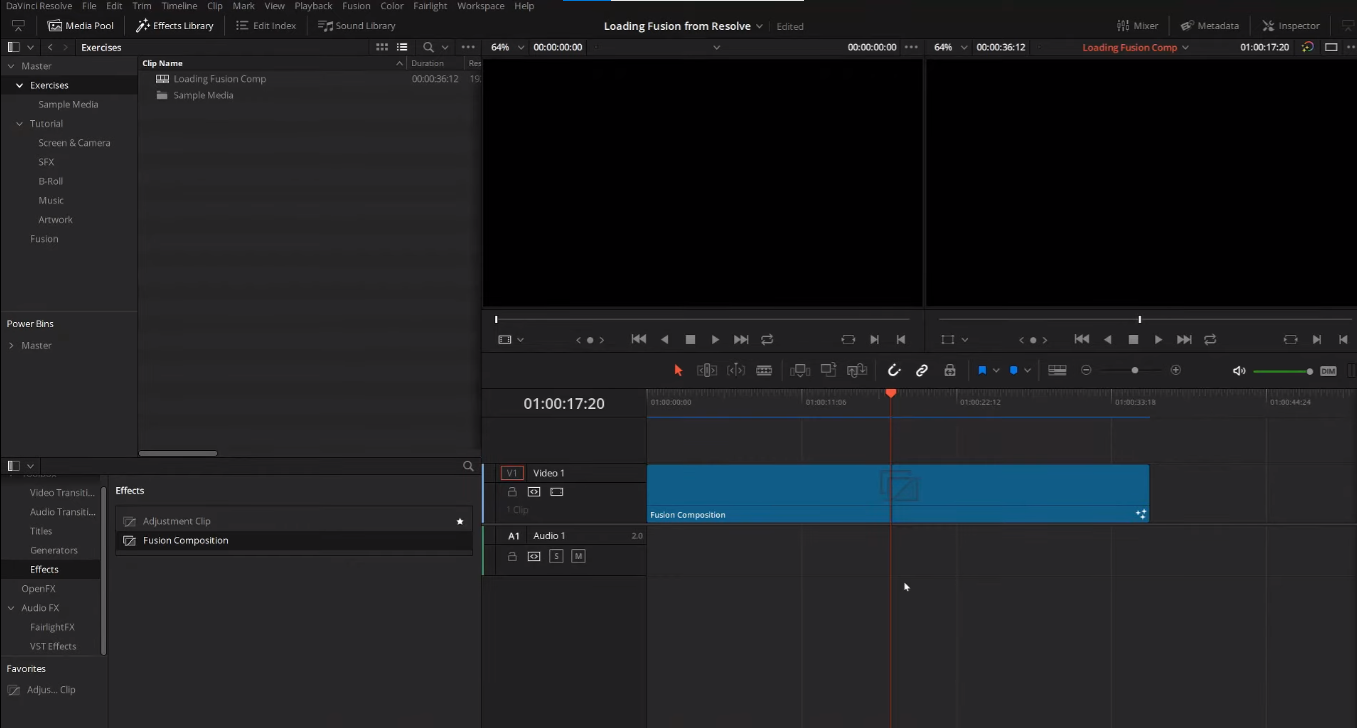Viewport: 1357px width, 728px height.
Task: Open the flag color dropdown
Action: (994, 370)
